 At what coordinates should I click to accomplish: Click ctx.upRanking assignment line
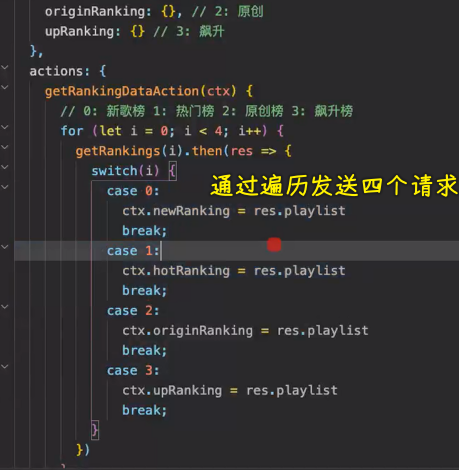(x=230, y=390)
